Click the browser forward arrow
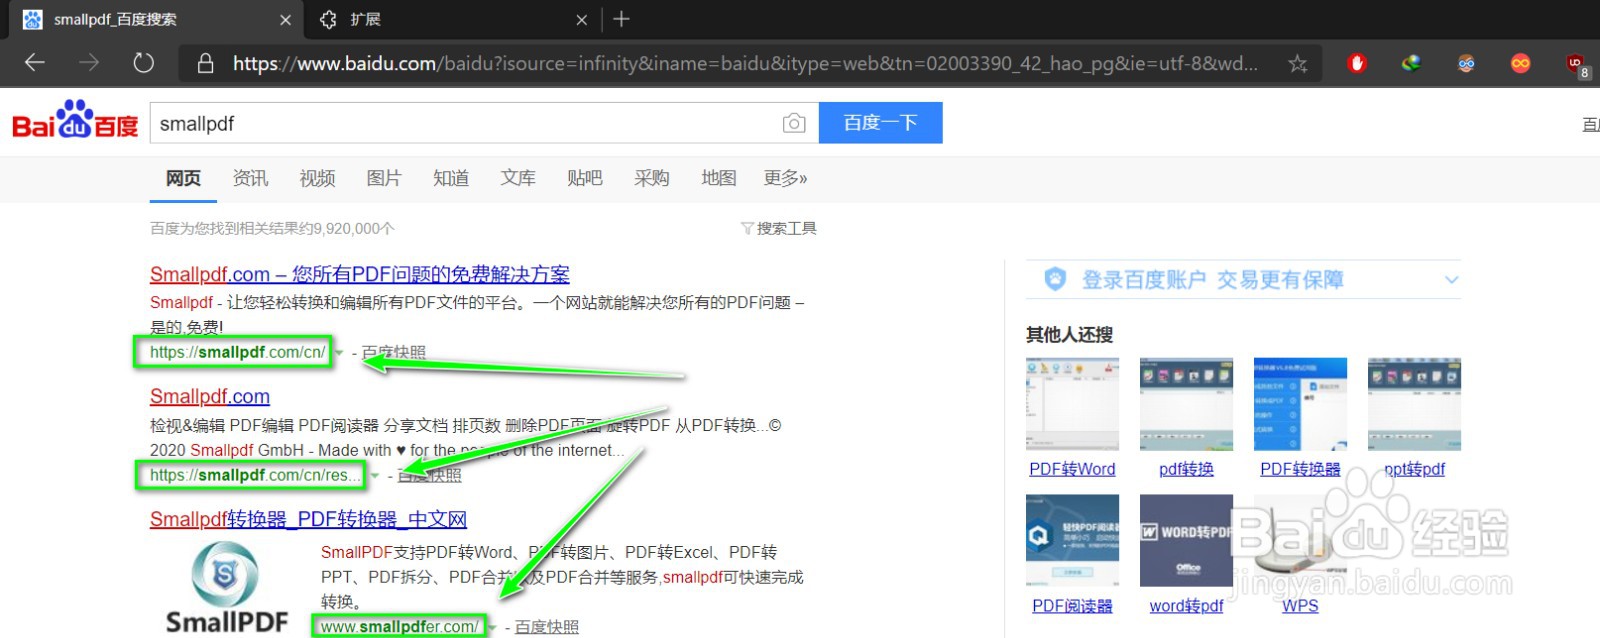This screenshot has height=638, width=1600. coord(89,63)
